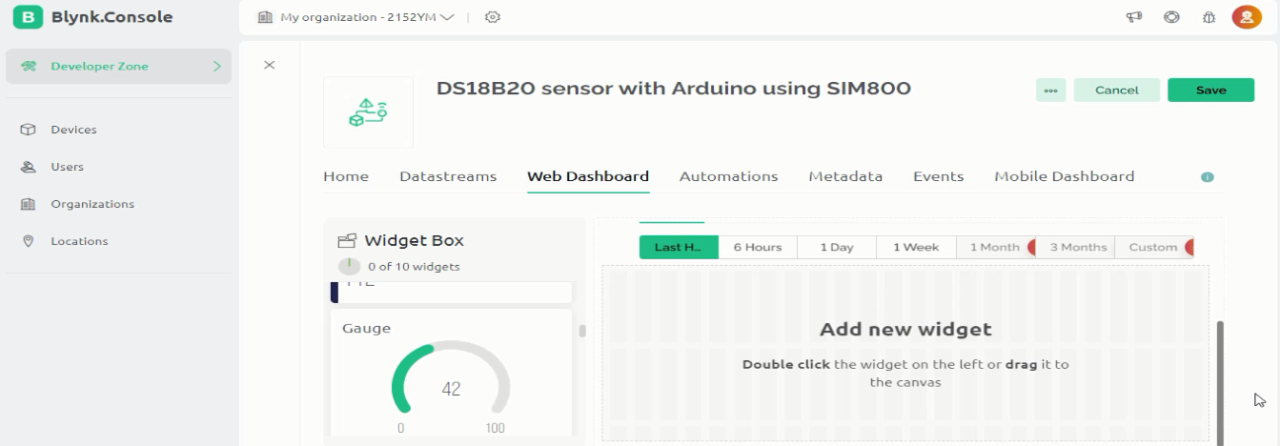Screen dimensions: 1280x446
Task: Open the user profile avatar
Action: [x=1246, y=17]
